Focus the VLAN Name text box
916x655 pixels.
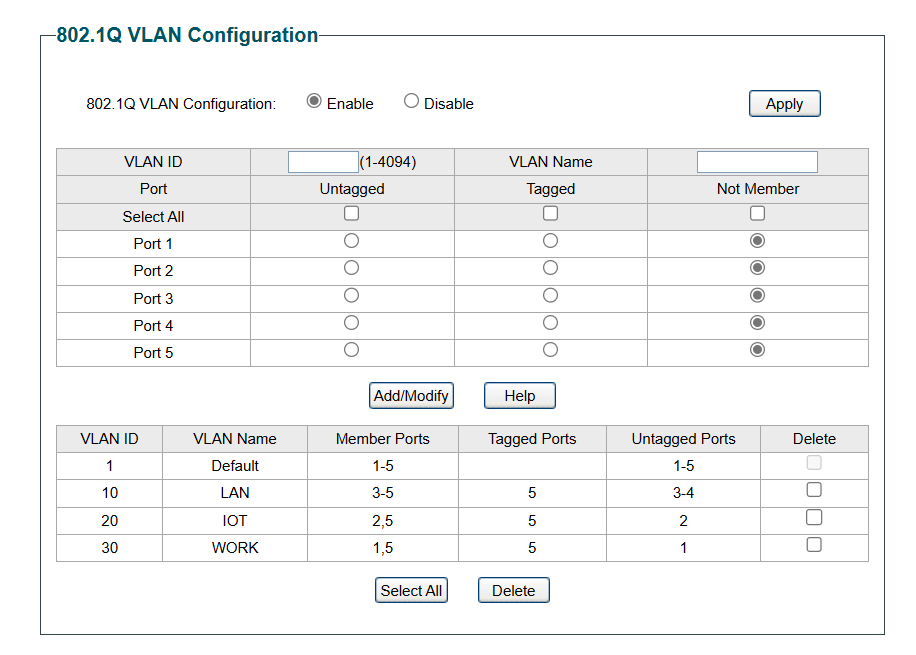click(x=757, y=162)
